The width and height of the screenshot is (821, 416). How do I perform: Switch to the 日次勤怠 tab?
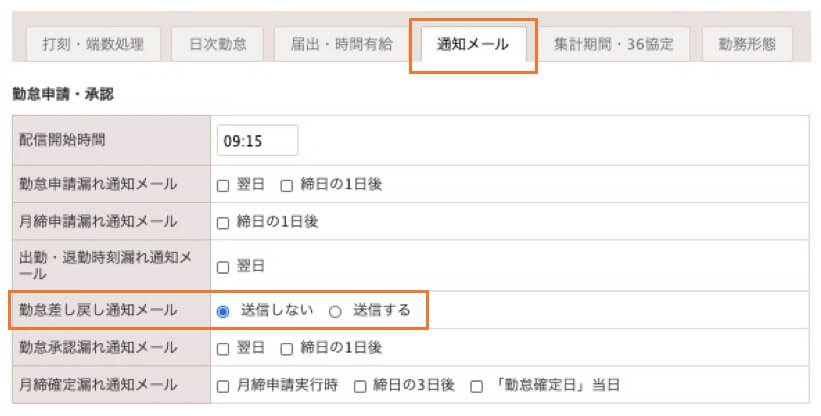pyautogui.click(x=217, y=44)
